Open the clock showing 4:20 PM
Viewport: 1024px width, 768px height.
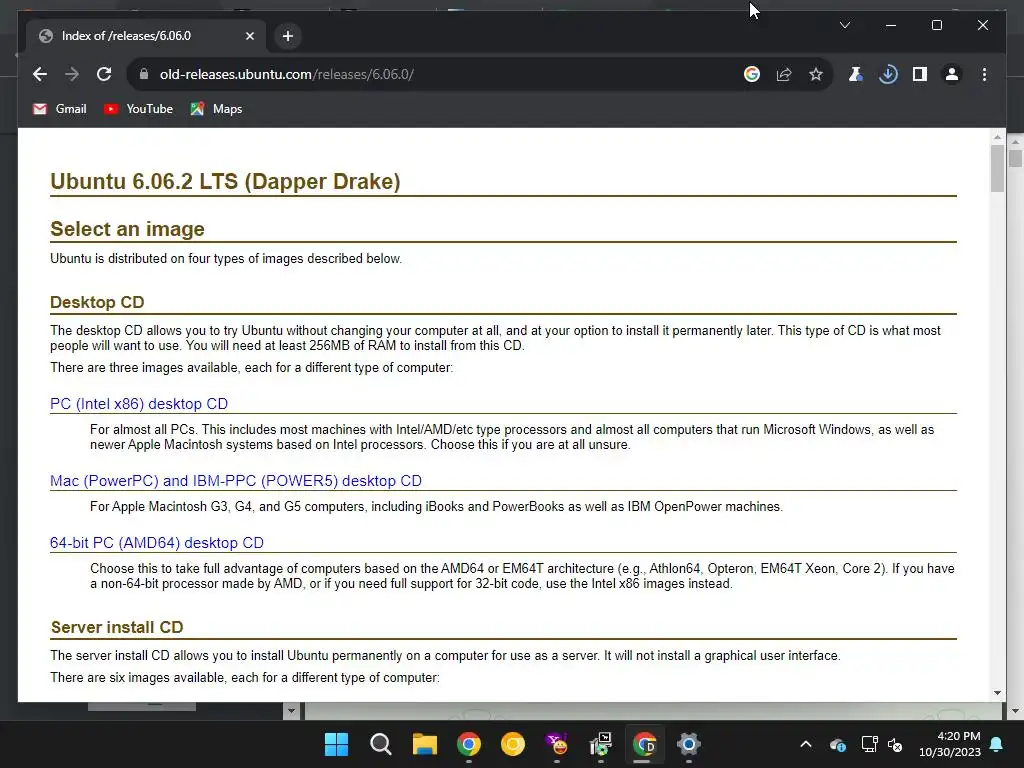click(950, 744)
